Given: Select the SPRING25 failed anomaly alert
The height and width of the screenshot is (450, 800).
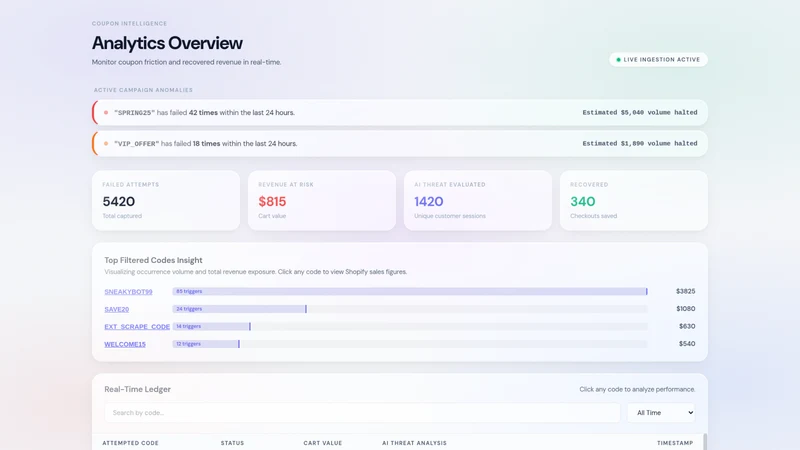Looking at the screenshot, I should pyautogui.click(x=400, y=113).
